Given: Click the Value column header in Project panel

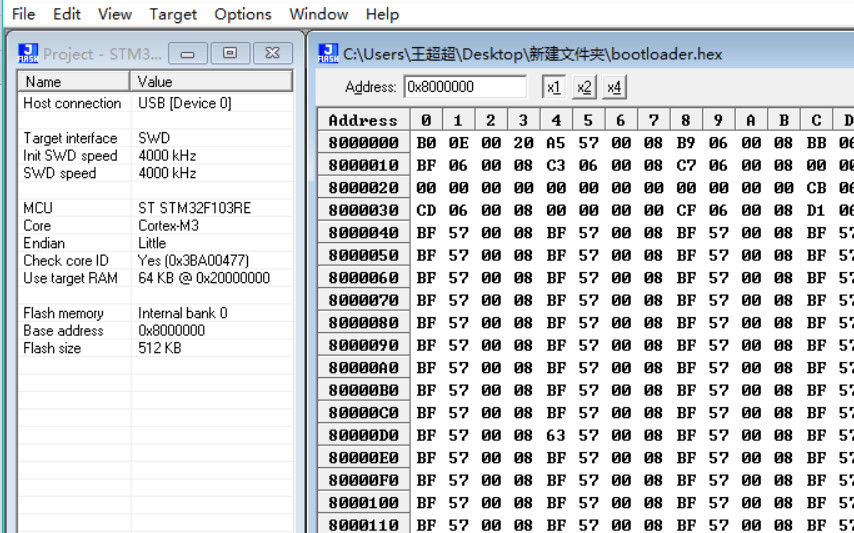Looking at the screenshot, I should point(211,82).
